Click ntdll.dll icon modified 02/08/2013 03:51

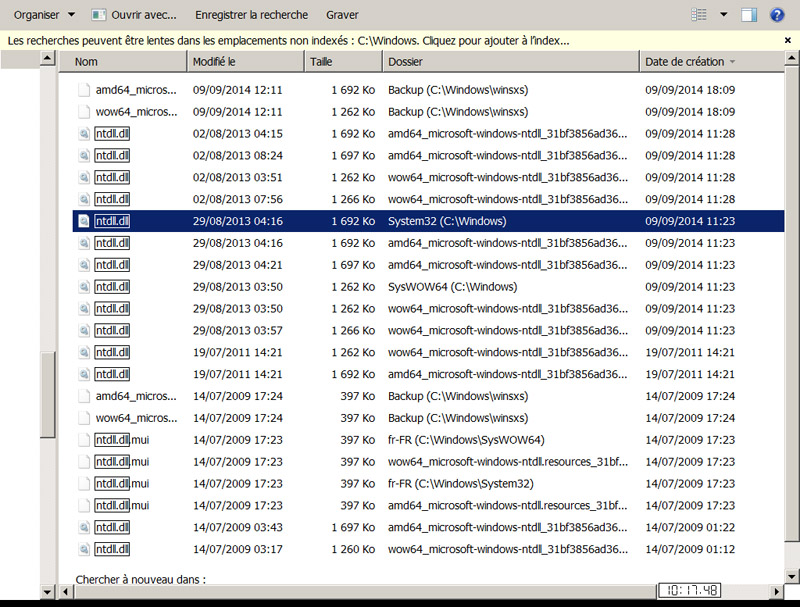pos(84,178)
